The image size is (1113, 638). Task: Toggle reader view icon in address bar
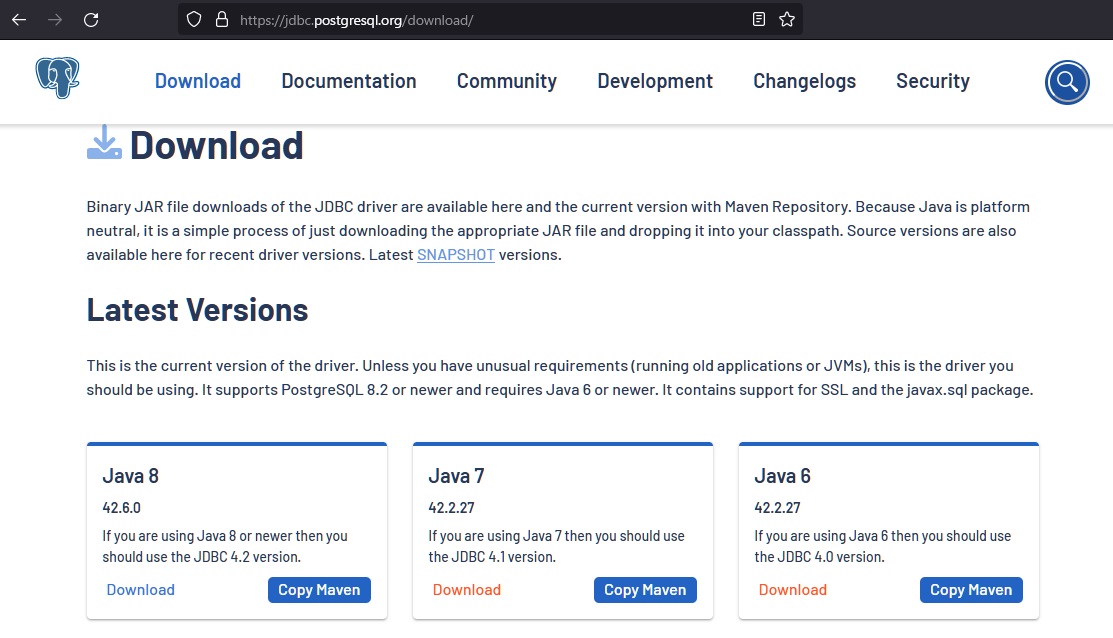(x=759, y=19)
